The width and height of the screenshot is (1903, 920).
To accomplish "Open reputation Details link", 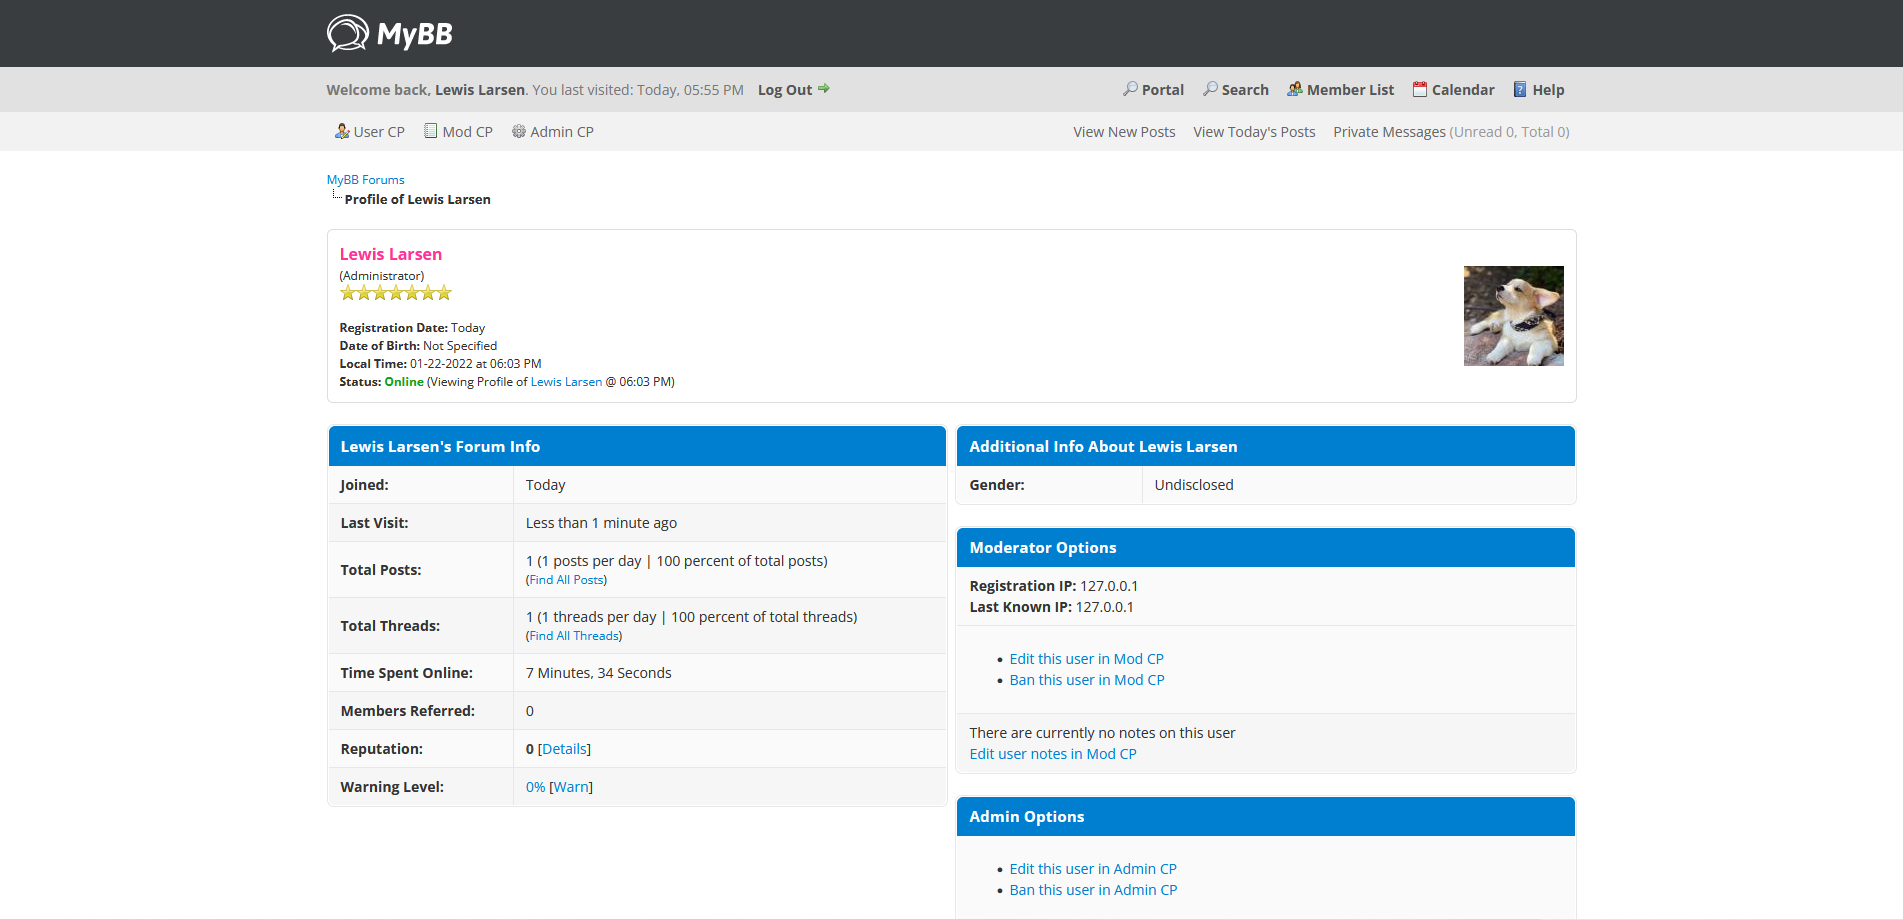I will (564, 749).
